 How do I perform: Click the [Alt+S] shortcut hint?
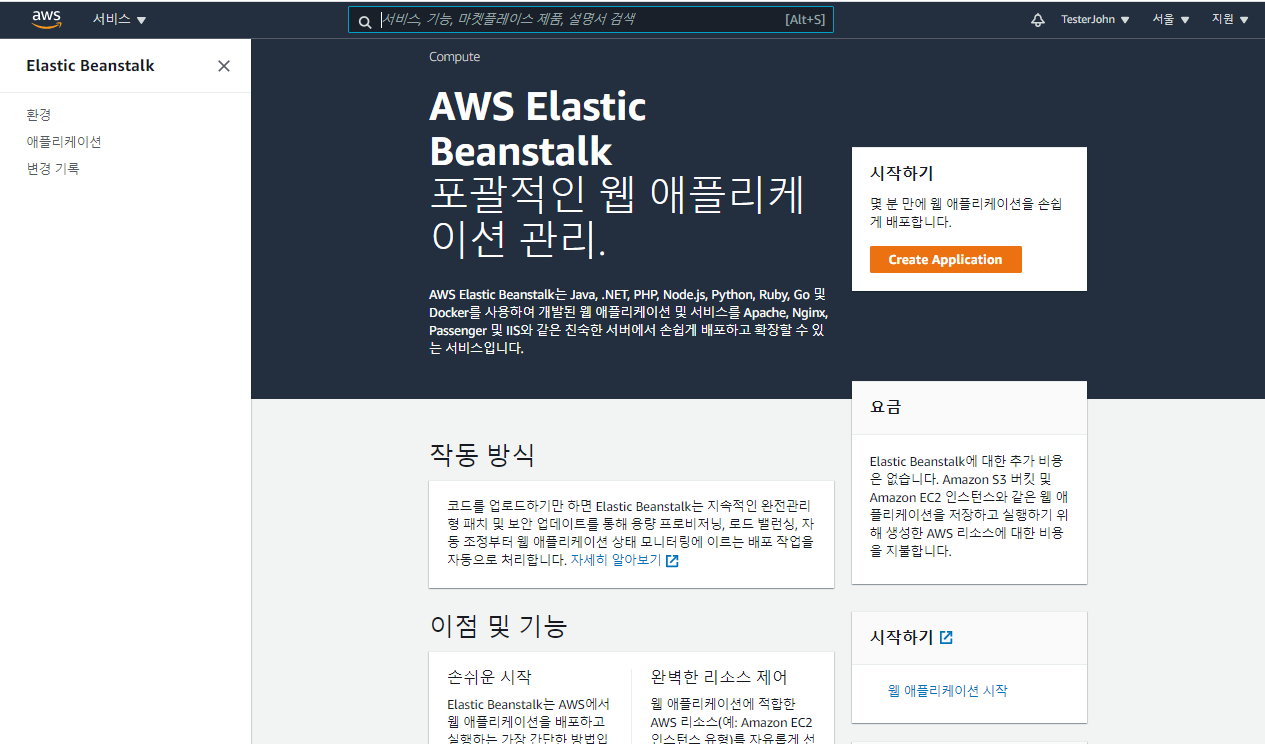pyautogui.click(x=805, y=20)
